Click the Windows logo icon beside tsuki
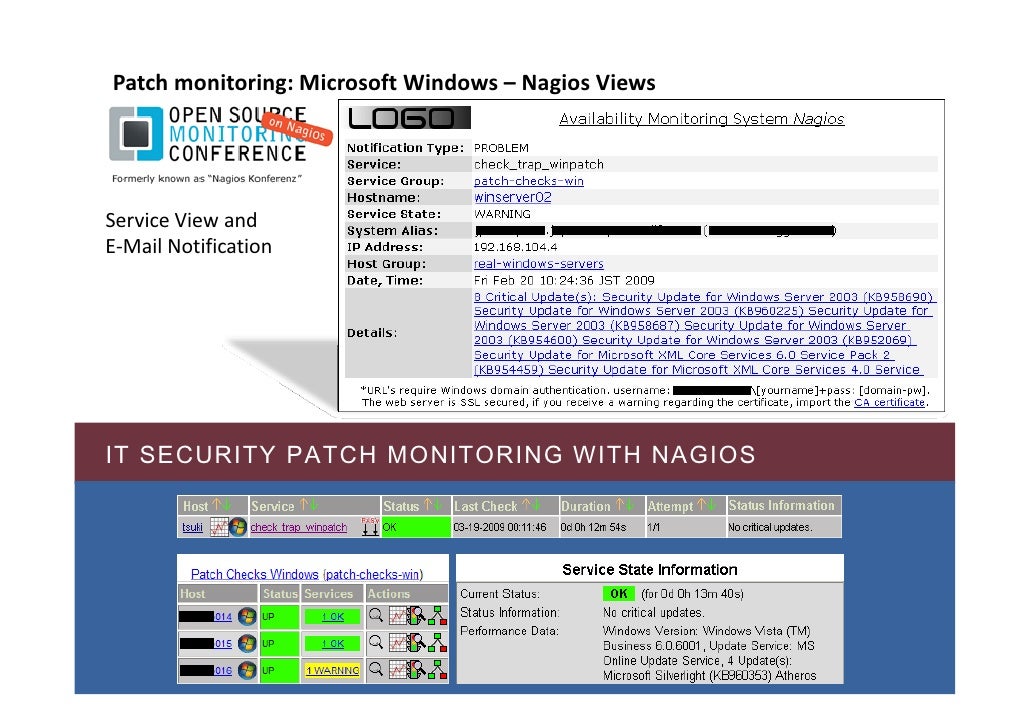 click(x=238, y=527)
